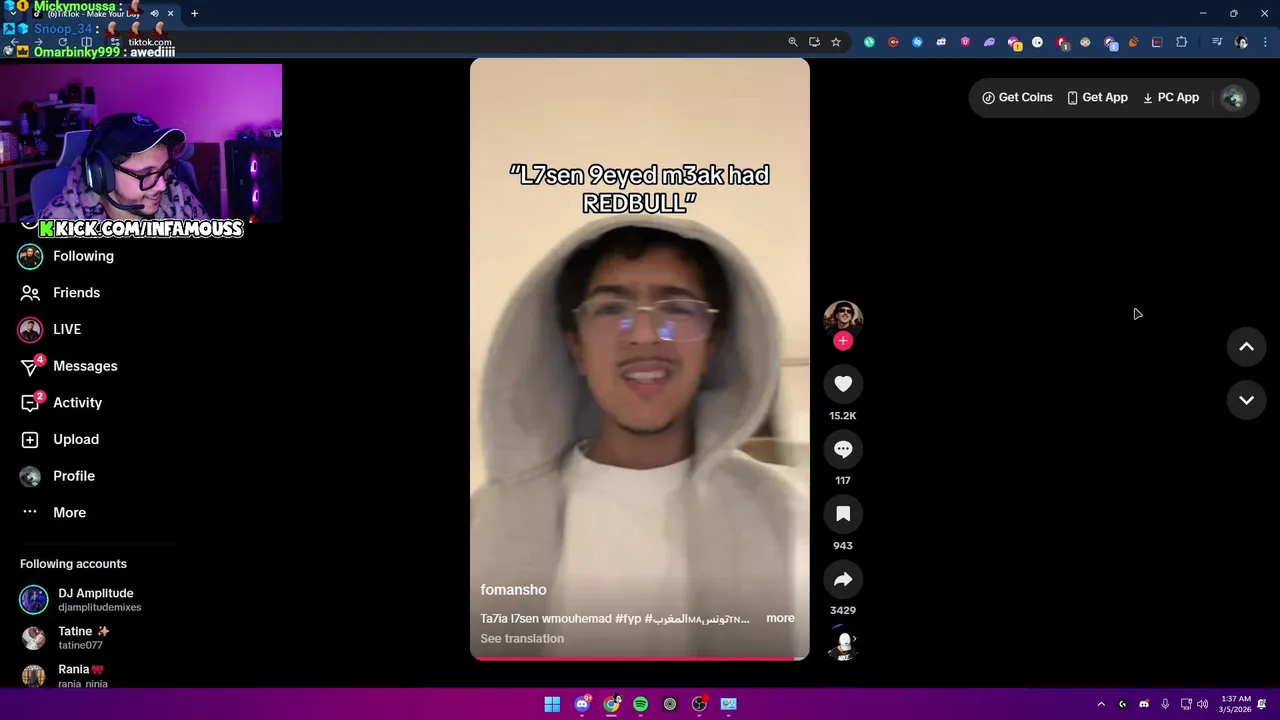1280x720 pixels.
Task: Click the orange extension icon
Action: tap(1133, 42)
